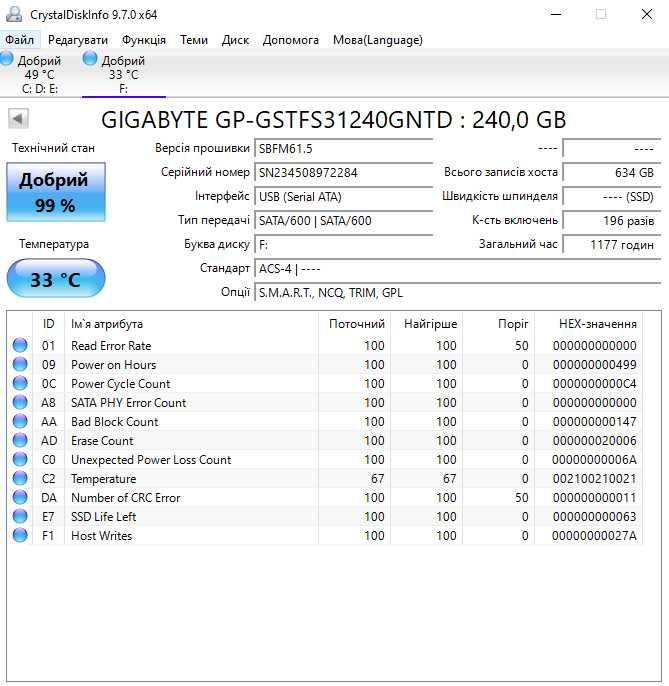Click power on hours value 1177 годин
Viewport: 669px width, 686px height.
[x=611, y=245]
